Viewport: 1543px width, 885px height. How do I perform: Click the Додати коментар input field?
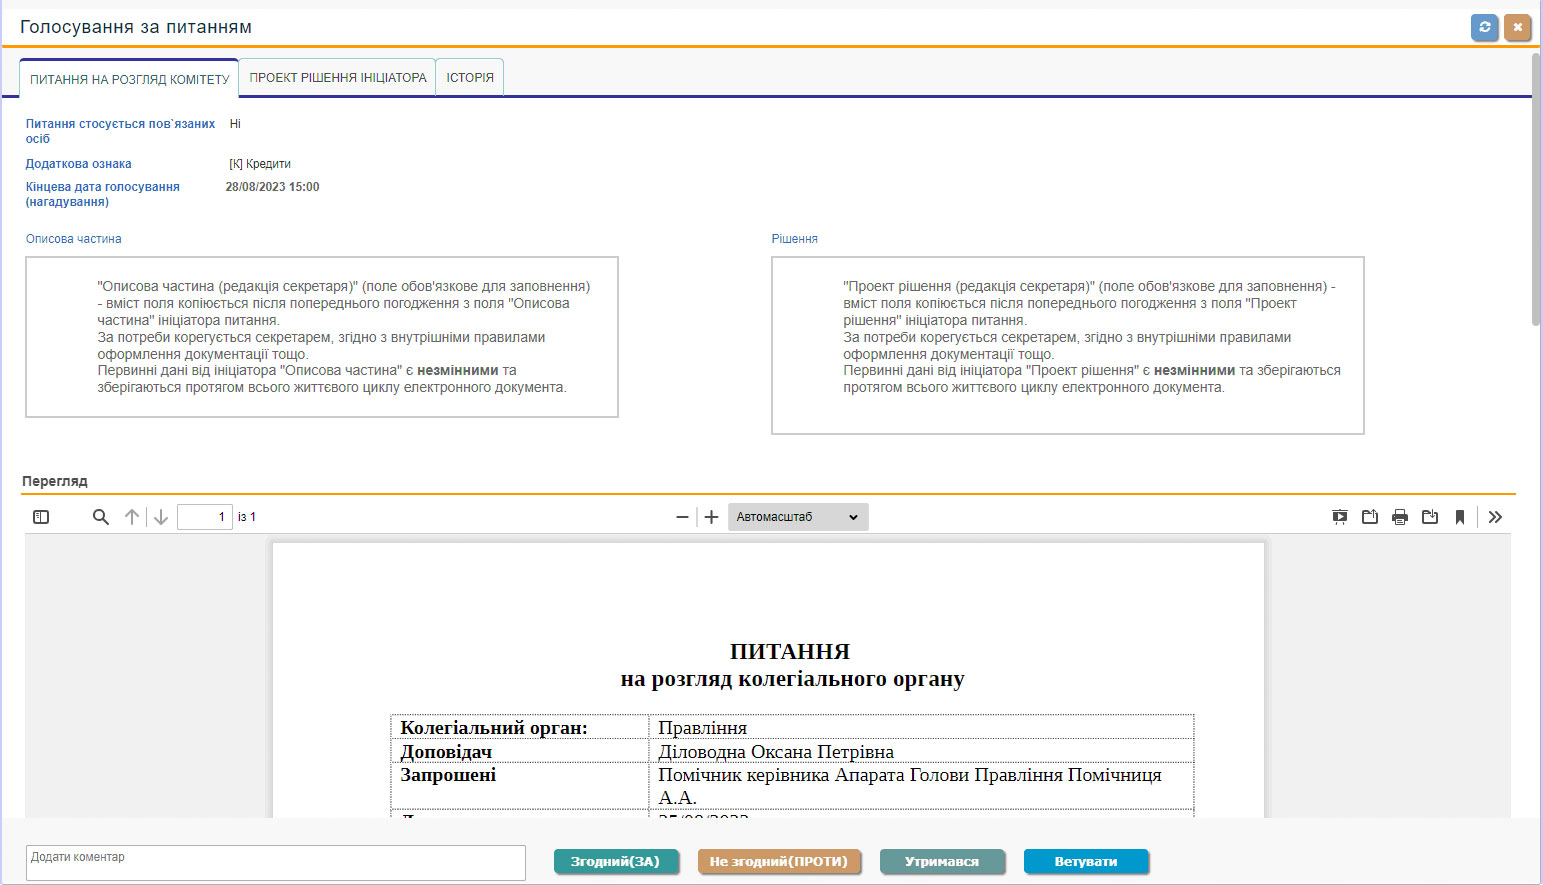[x=276, y=863]
